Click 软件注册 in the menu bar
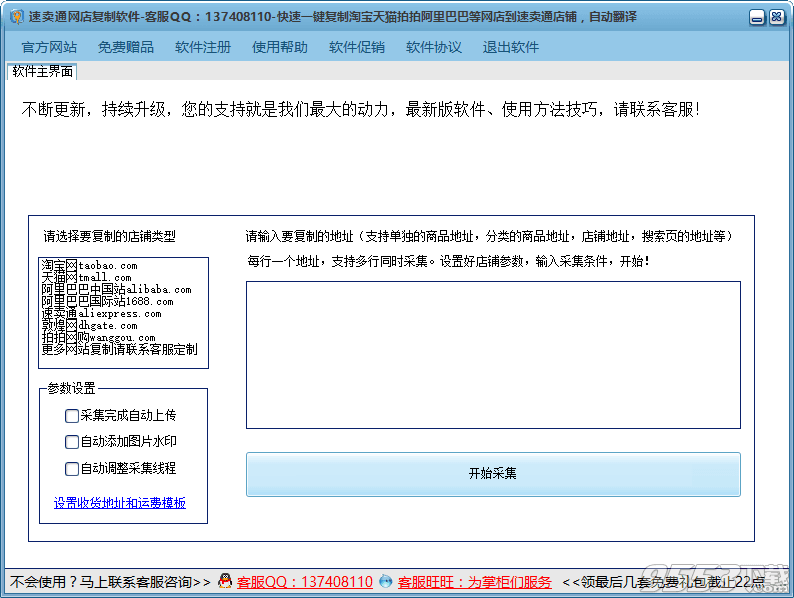 [203, 47]
